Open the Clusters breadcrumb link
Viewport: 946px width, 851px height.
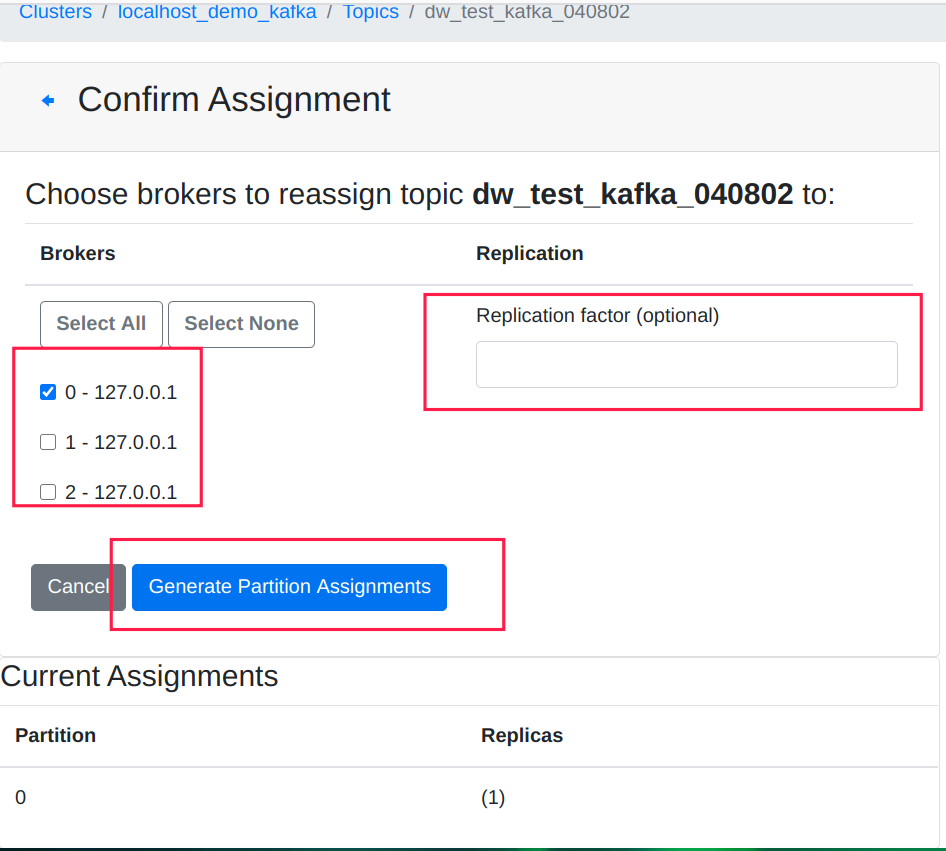(55, 13)
